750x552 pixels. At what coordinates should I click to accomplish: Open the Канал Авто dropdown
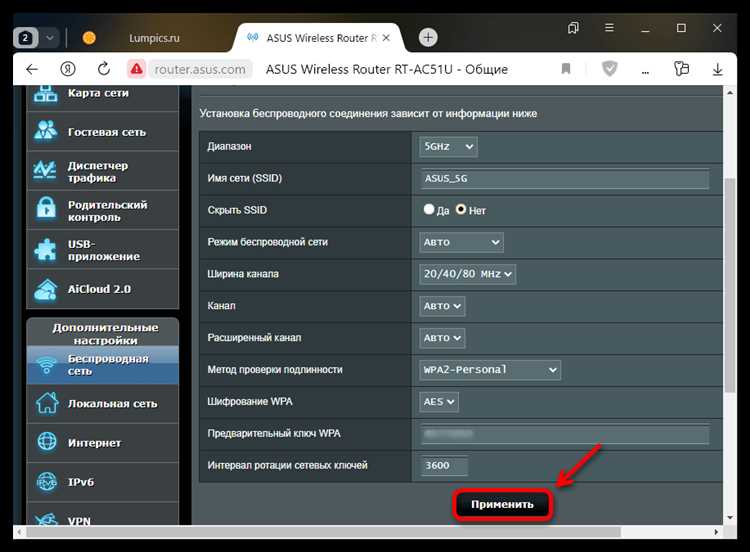[442, 306]
